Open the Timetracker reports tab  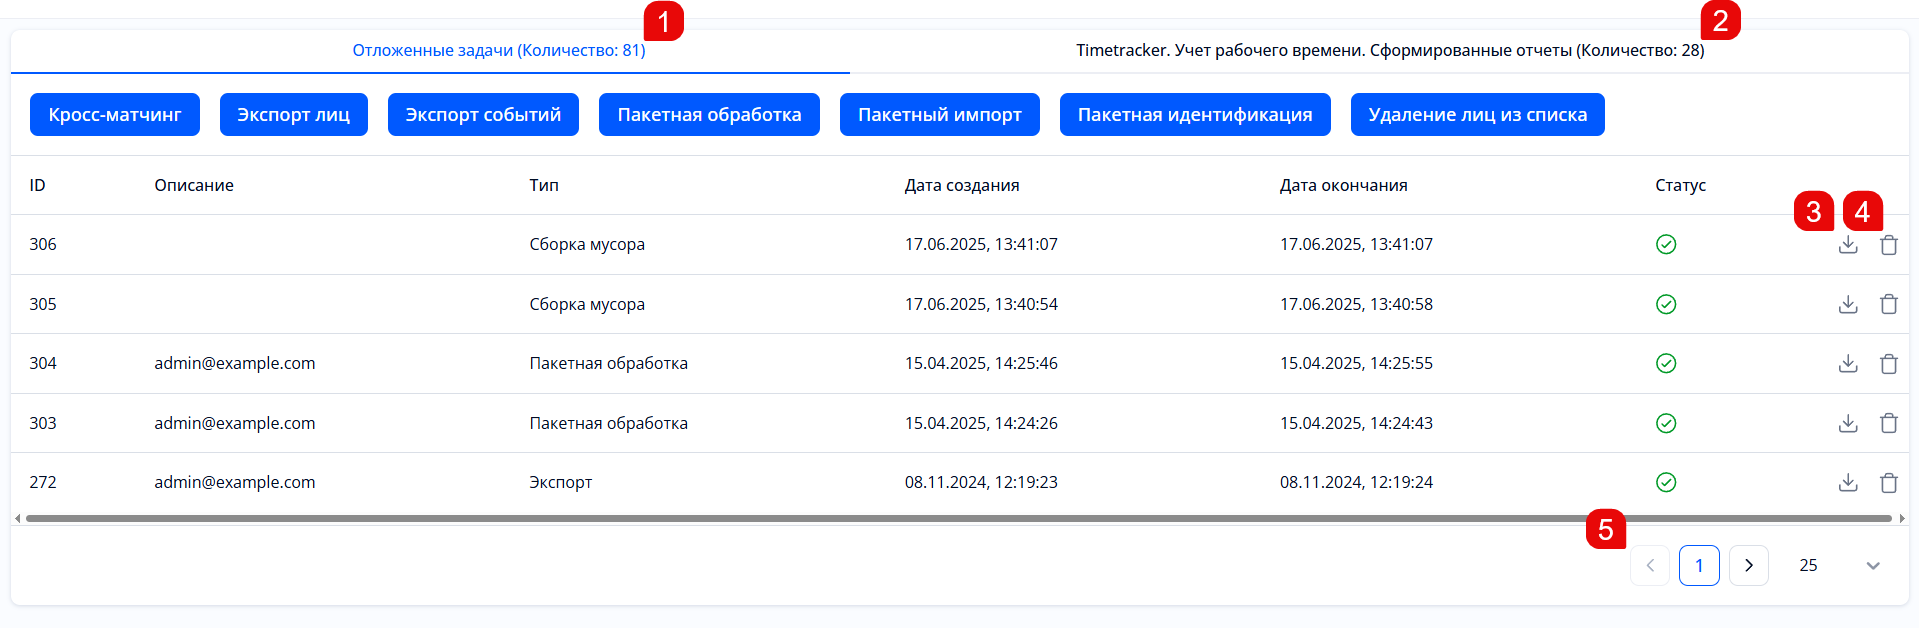[1390, 50]
